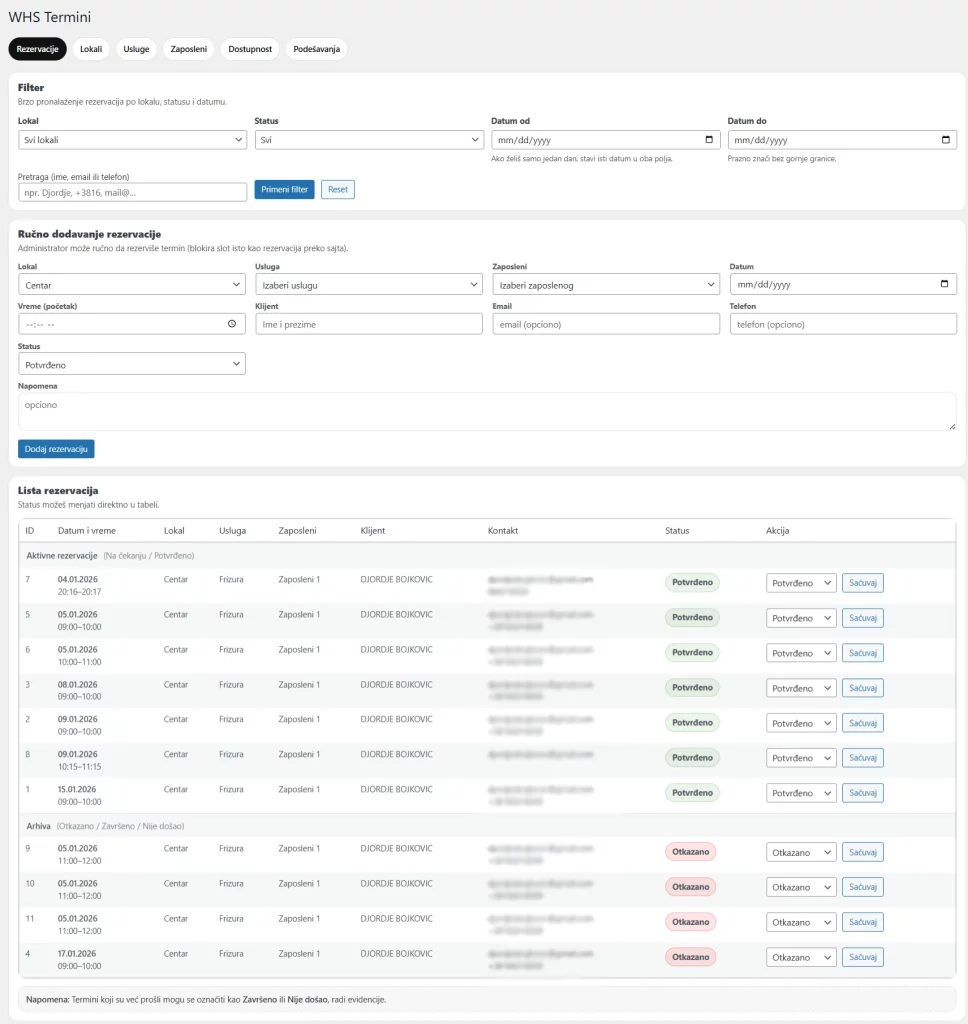
Task: Go to the Dostupnost tab
Action: click(x=250, y=49)
